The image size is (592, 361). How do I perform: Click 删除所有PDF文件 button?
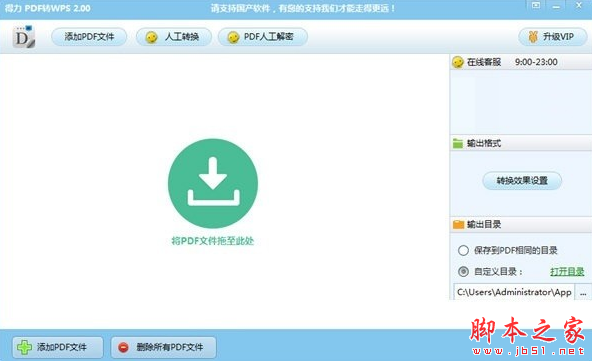[x=163, y=347]
